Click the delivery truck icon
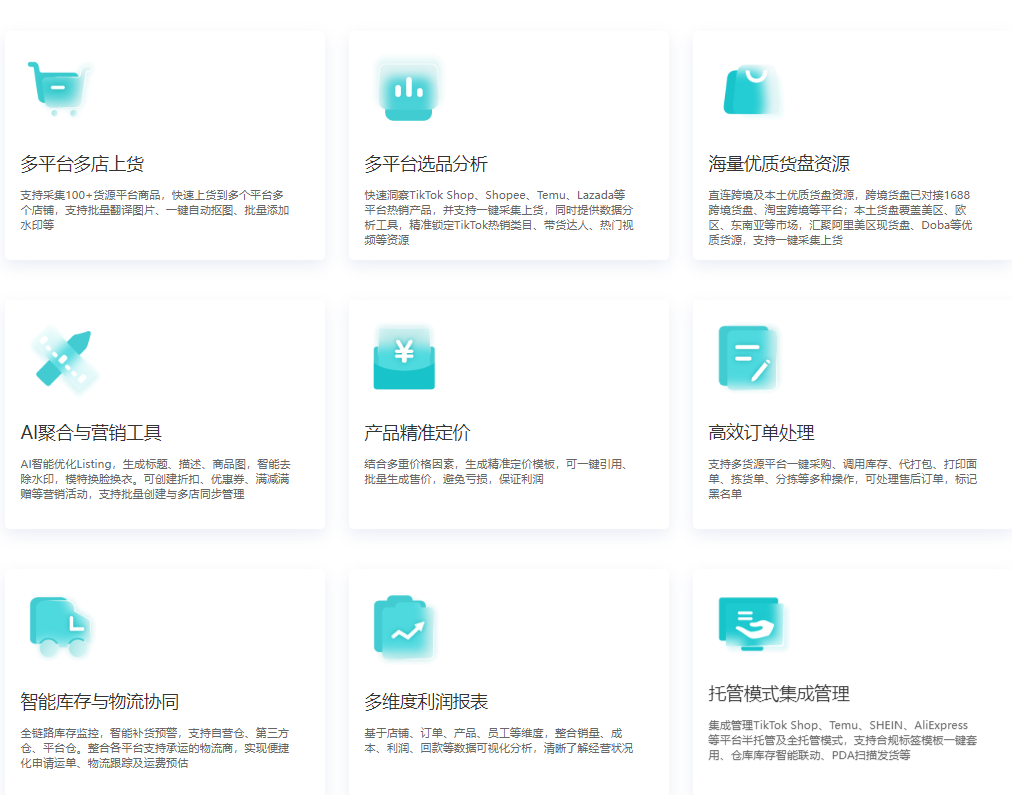The height and width of the screenshot is (795, 1012). pyautogui.click(x=59, y=627)
